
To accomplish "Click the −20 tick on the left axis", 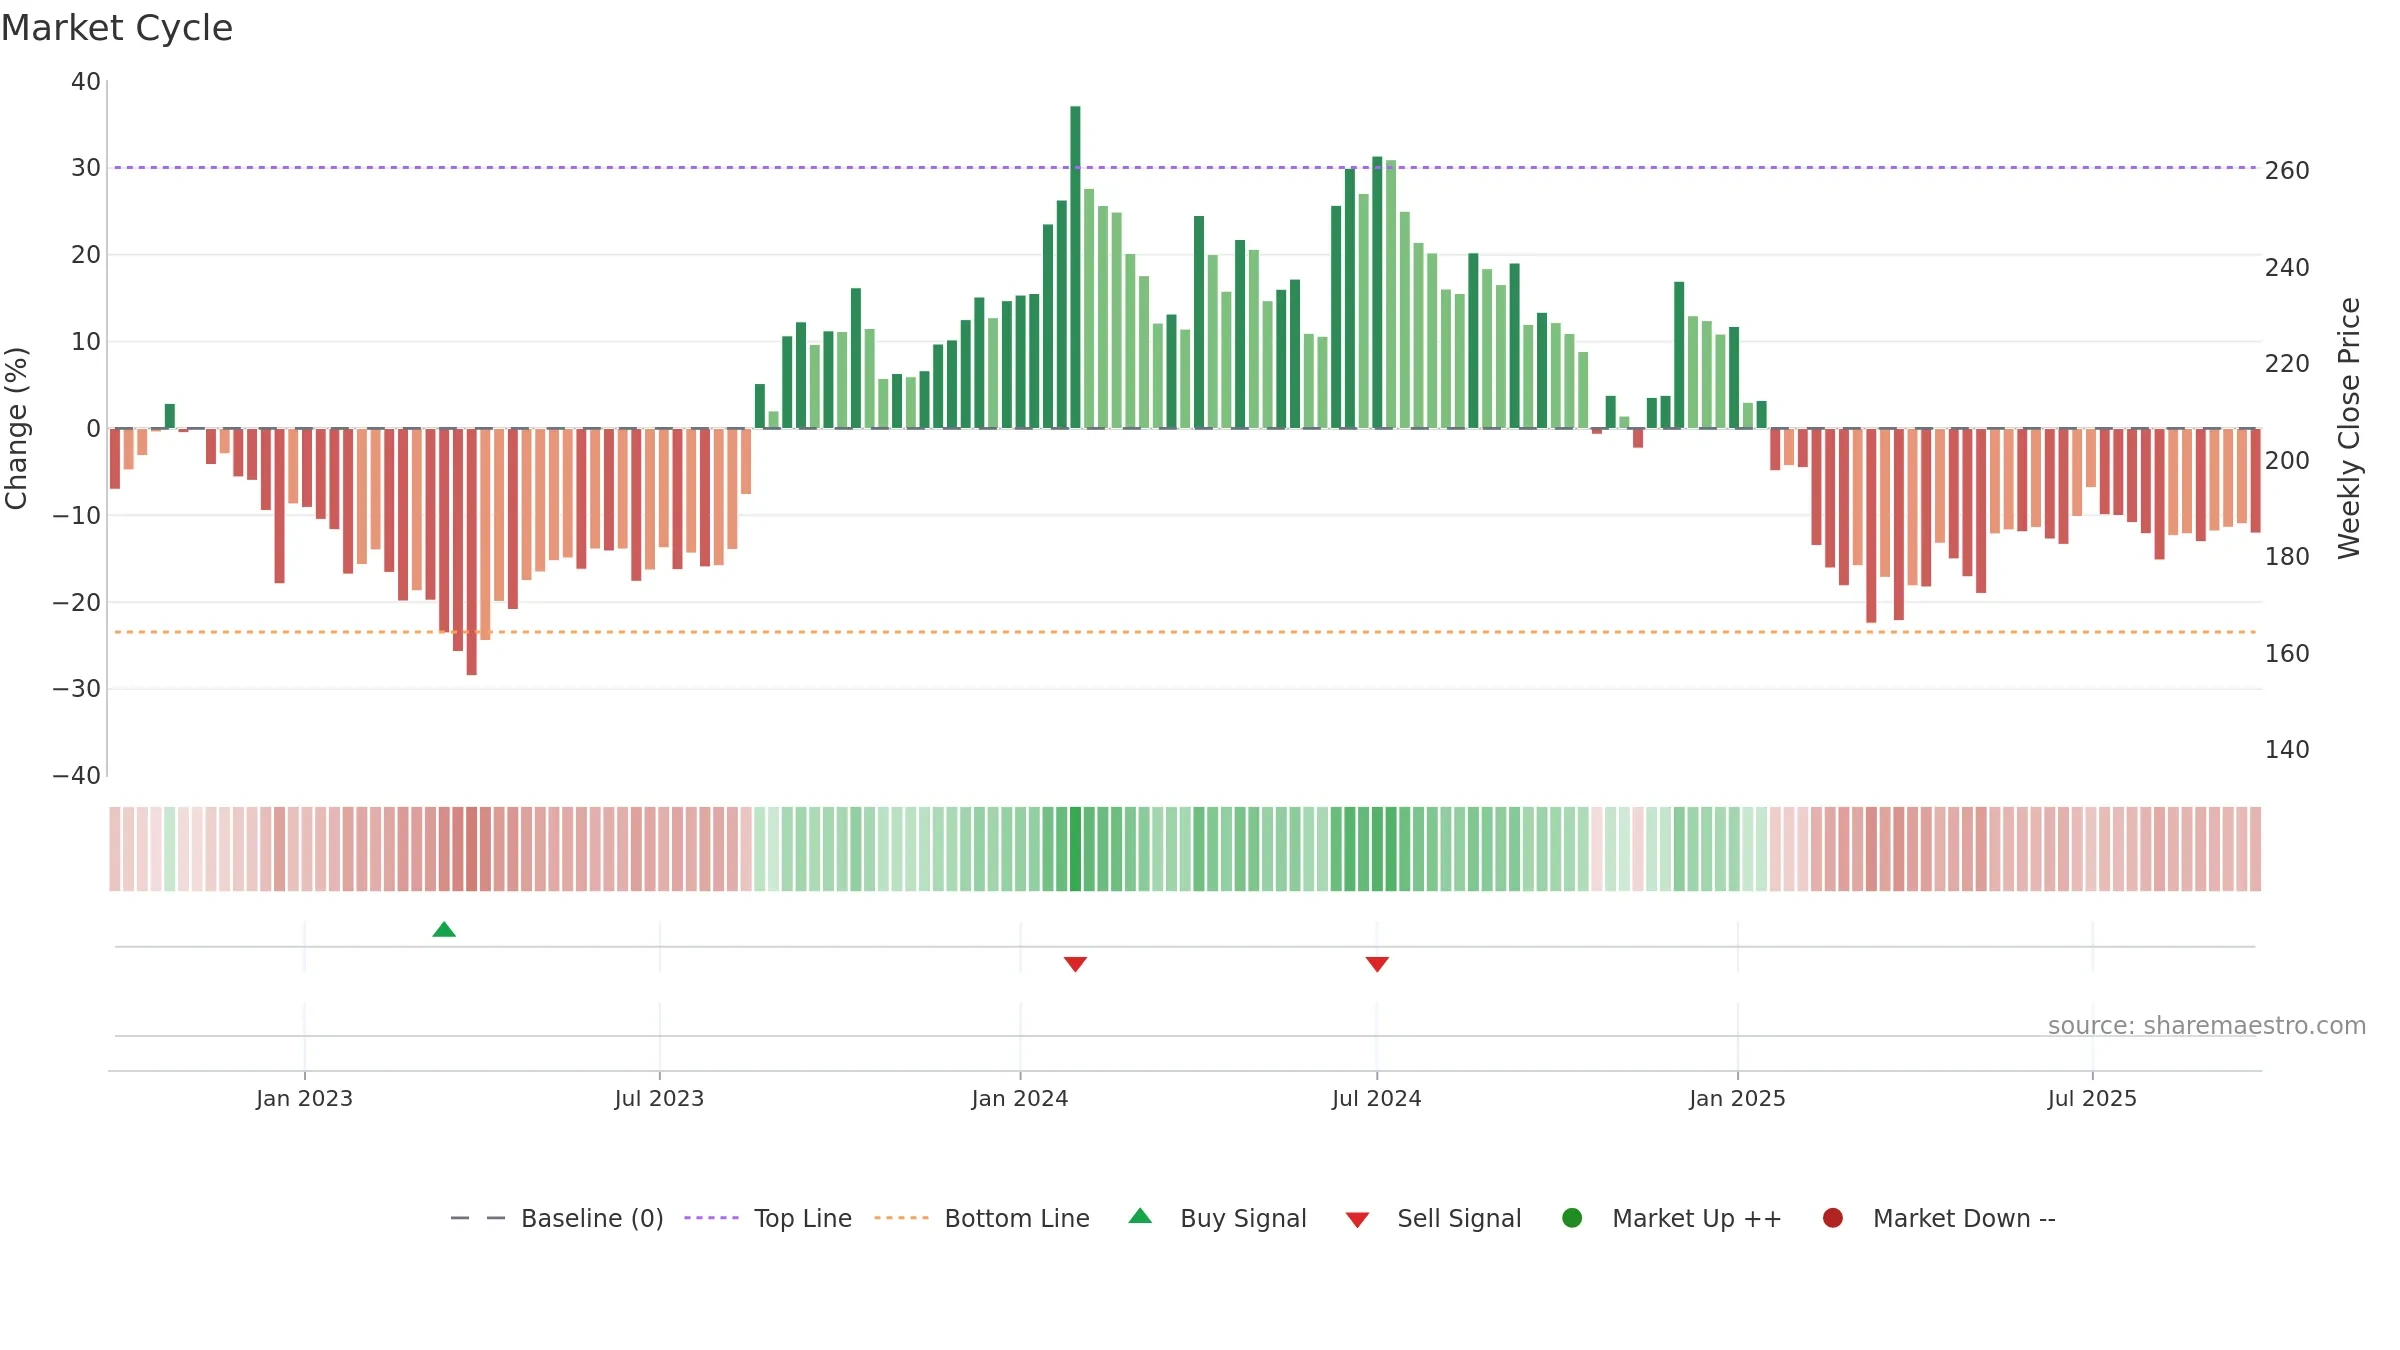I will pos(77,603).
